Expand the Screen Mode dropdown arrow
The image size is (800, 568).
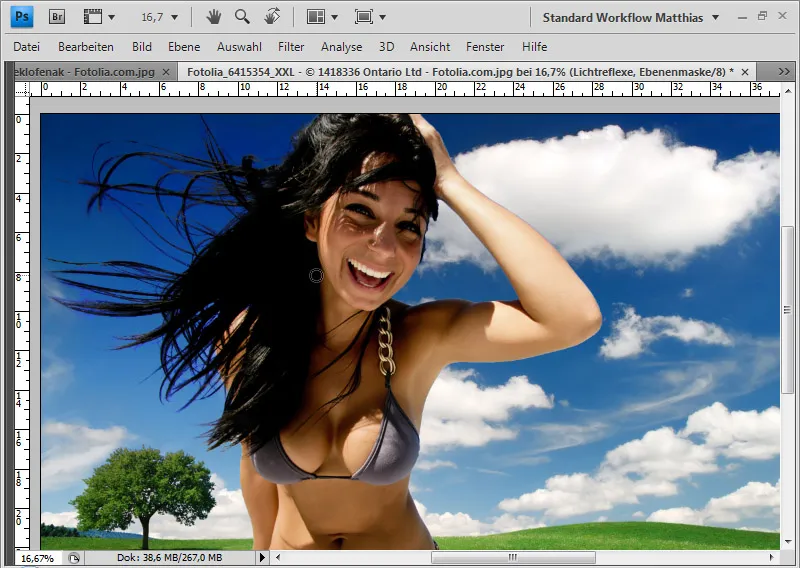(382, 17)
